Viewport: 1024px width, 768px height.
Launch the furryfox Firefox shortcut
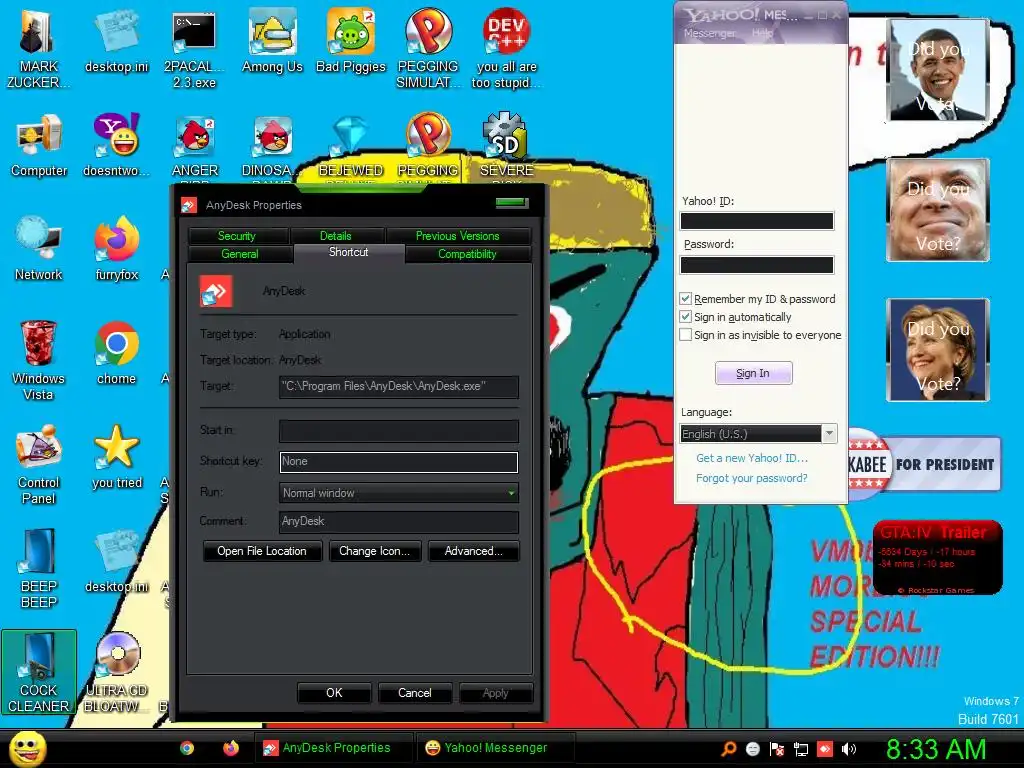116,249
